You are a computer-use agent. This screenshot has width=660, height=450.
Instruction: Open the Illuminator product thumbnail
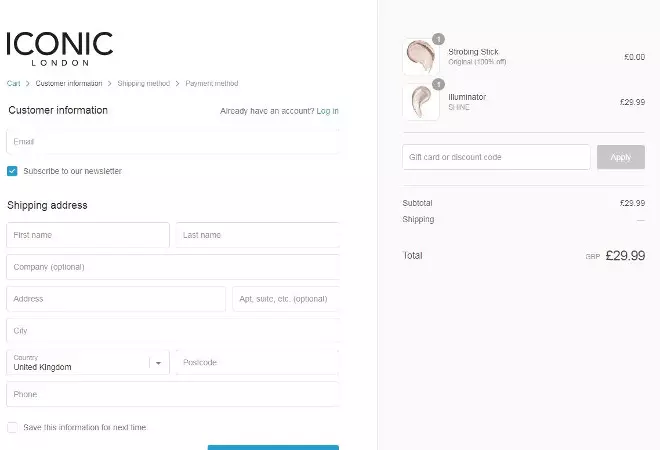(421, 101)
